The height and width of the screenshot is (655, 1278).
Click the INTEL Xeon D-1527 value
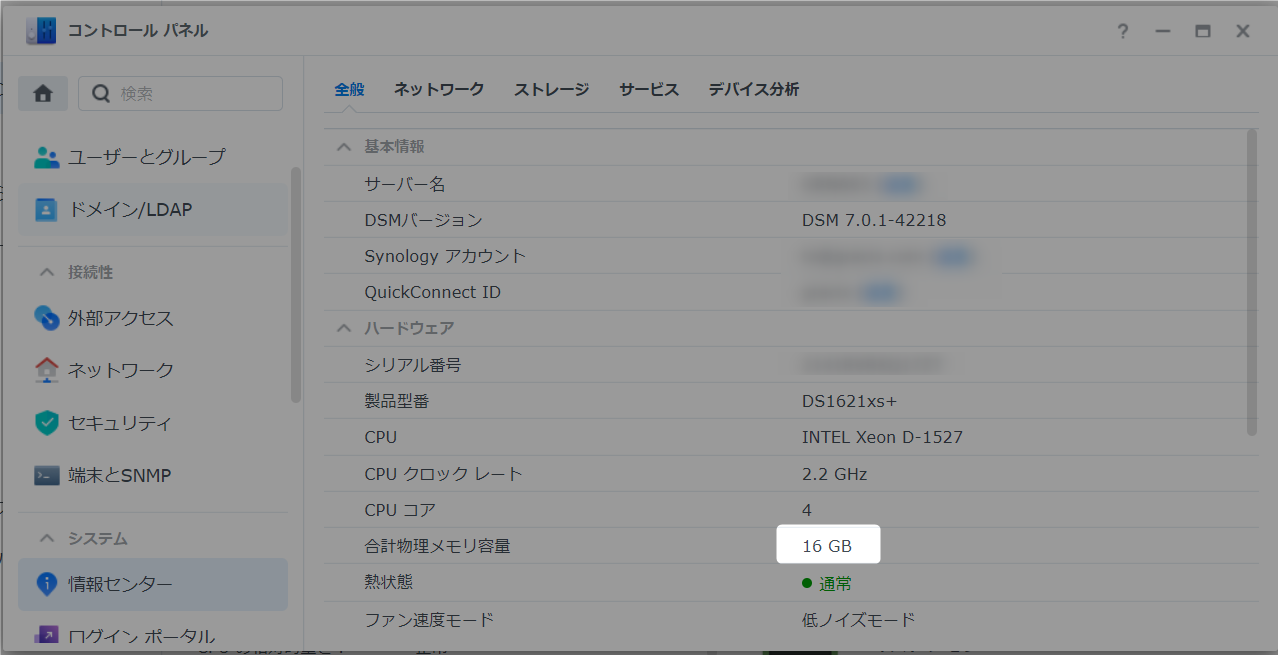[x=882, y=437]
